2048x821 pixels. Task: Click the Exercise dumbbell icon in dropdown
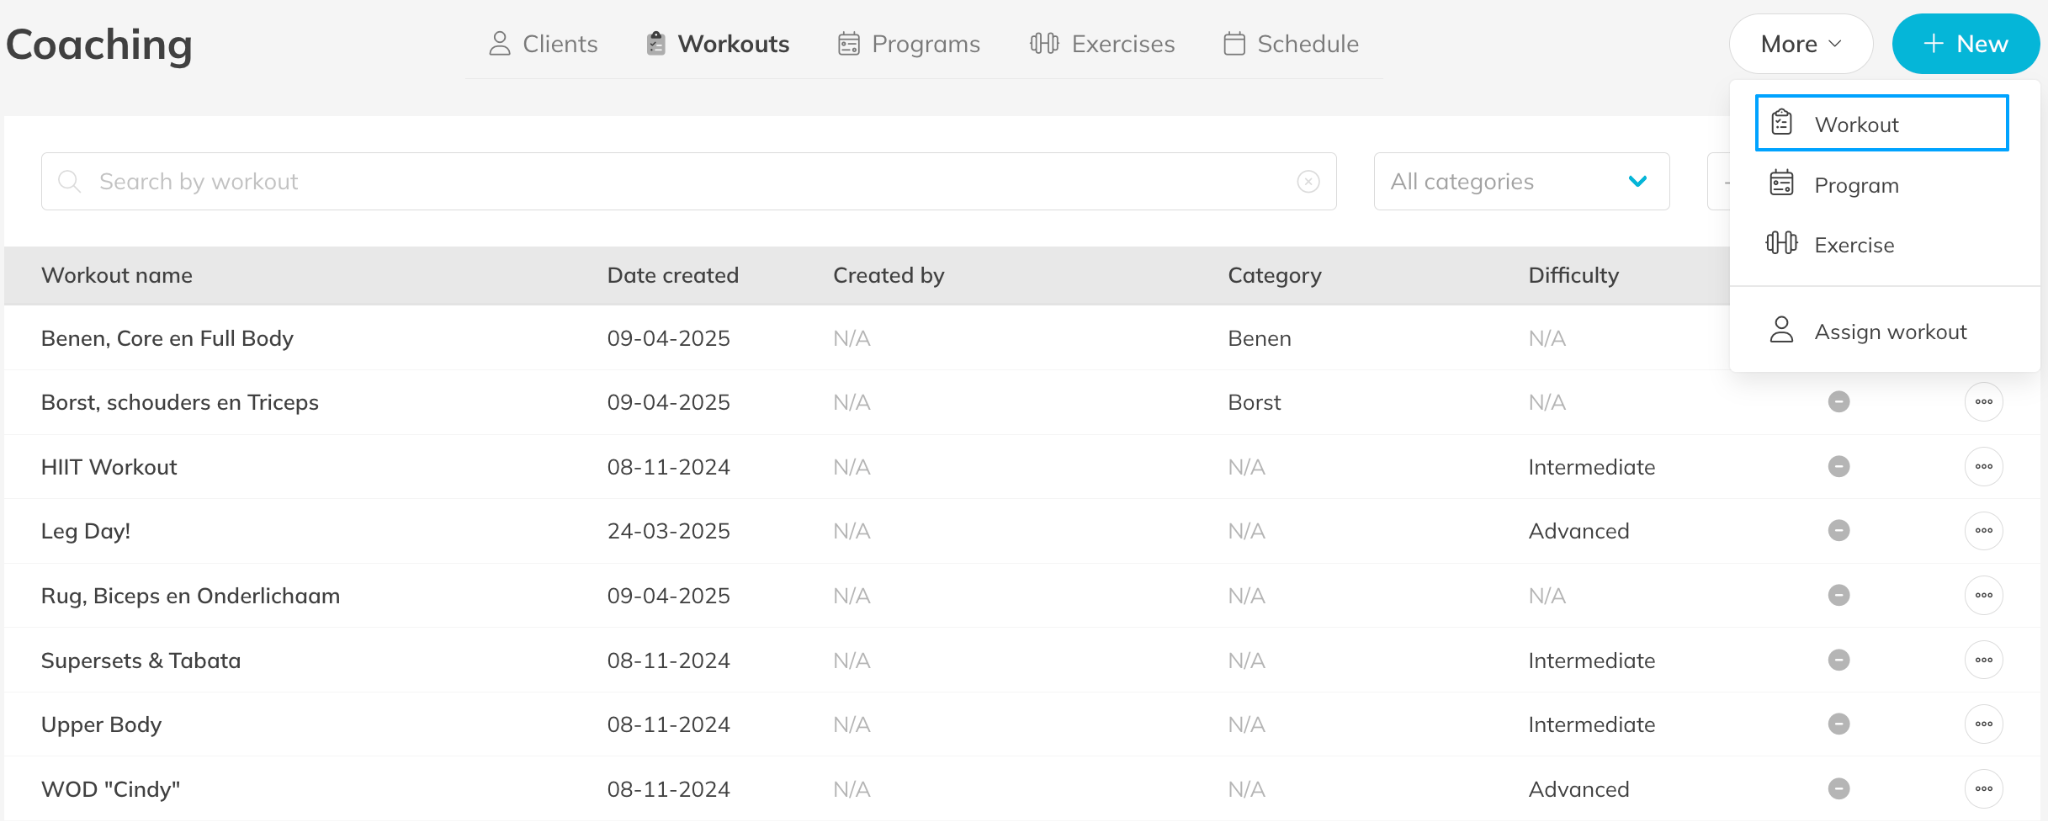click(x=1781, y=243)
